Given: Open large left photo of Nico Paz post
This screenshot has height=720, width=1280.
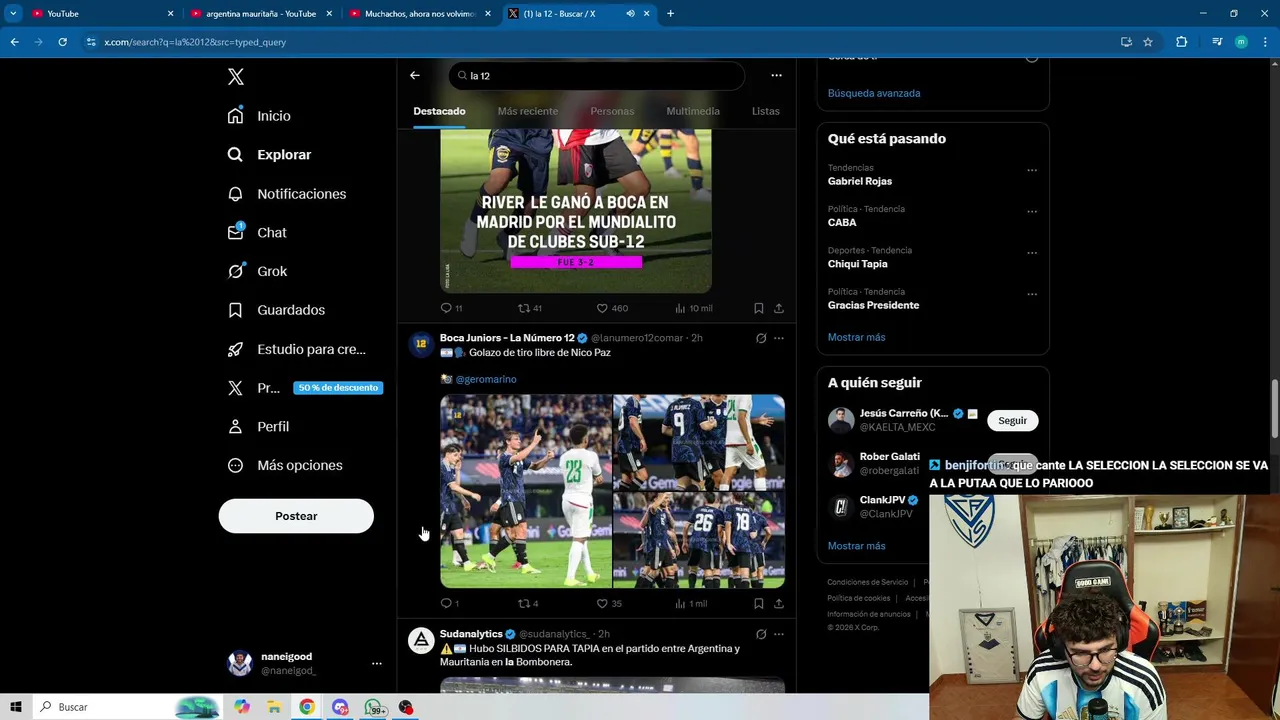Looking at the screenshot, I should coord(526,491).
